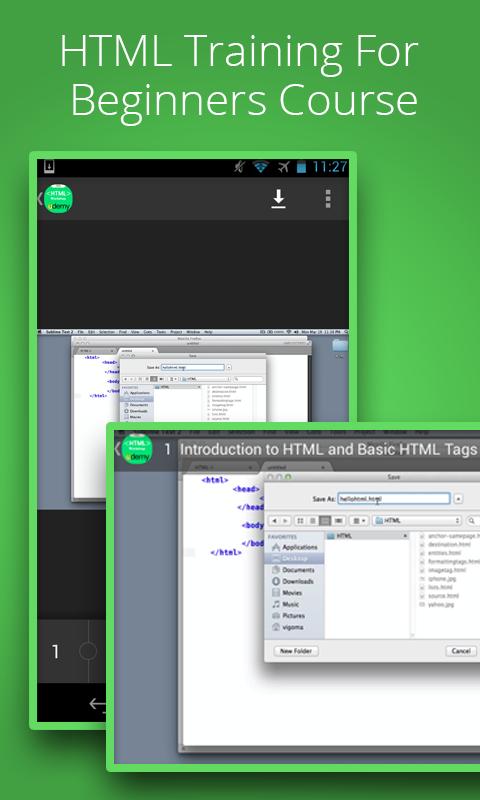Tap the muted sound icon in status bar
This screenshot has height=800, width=480.
coord(239,167)
